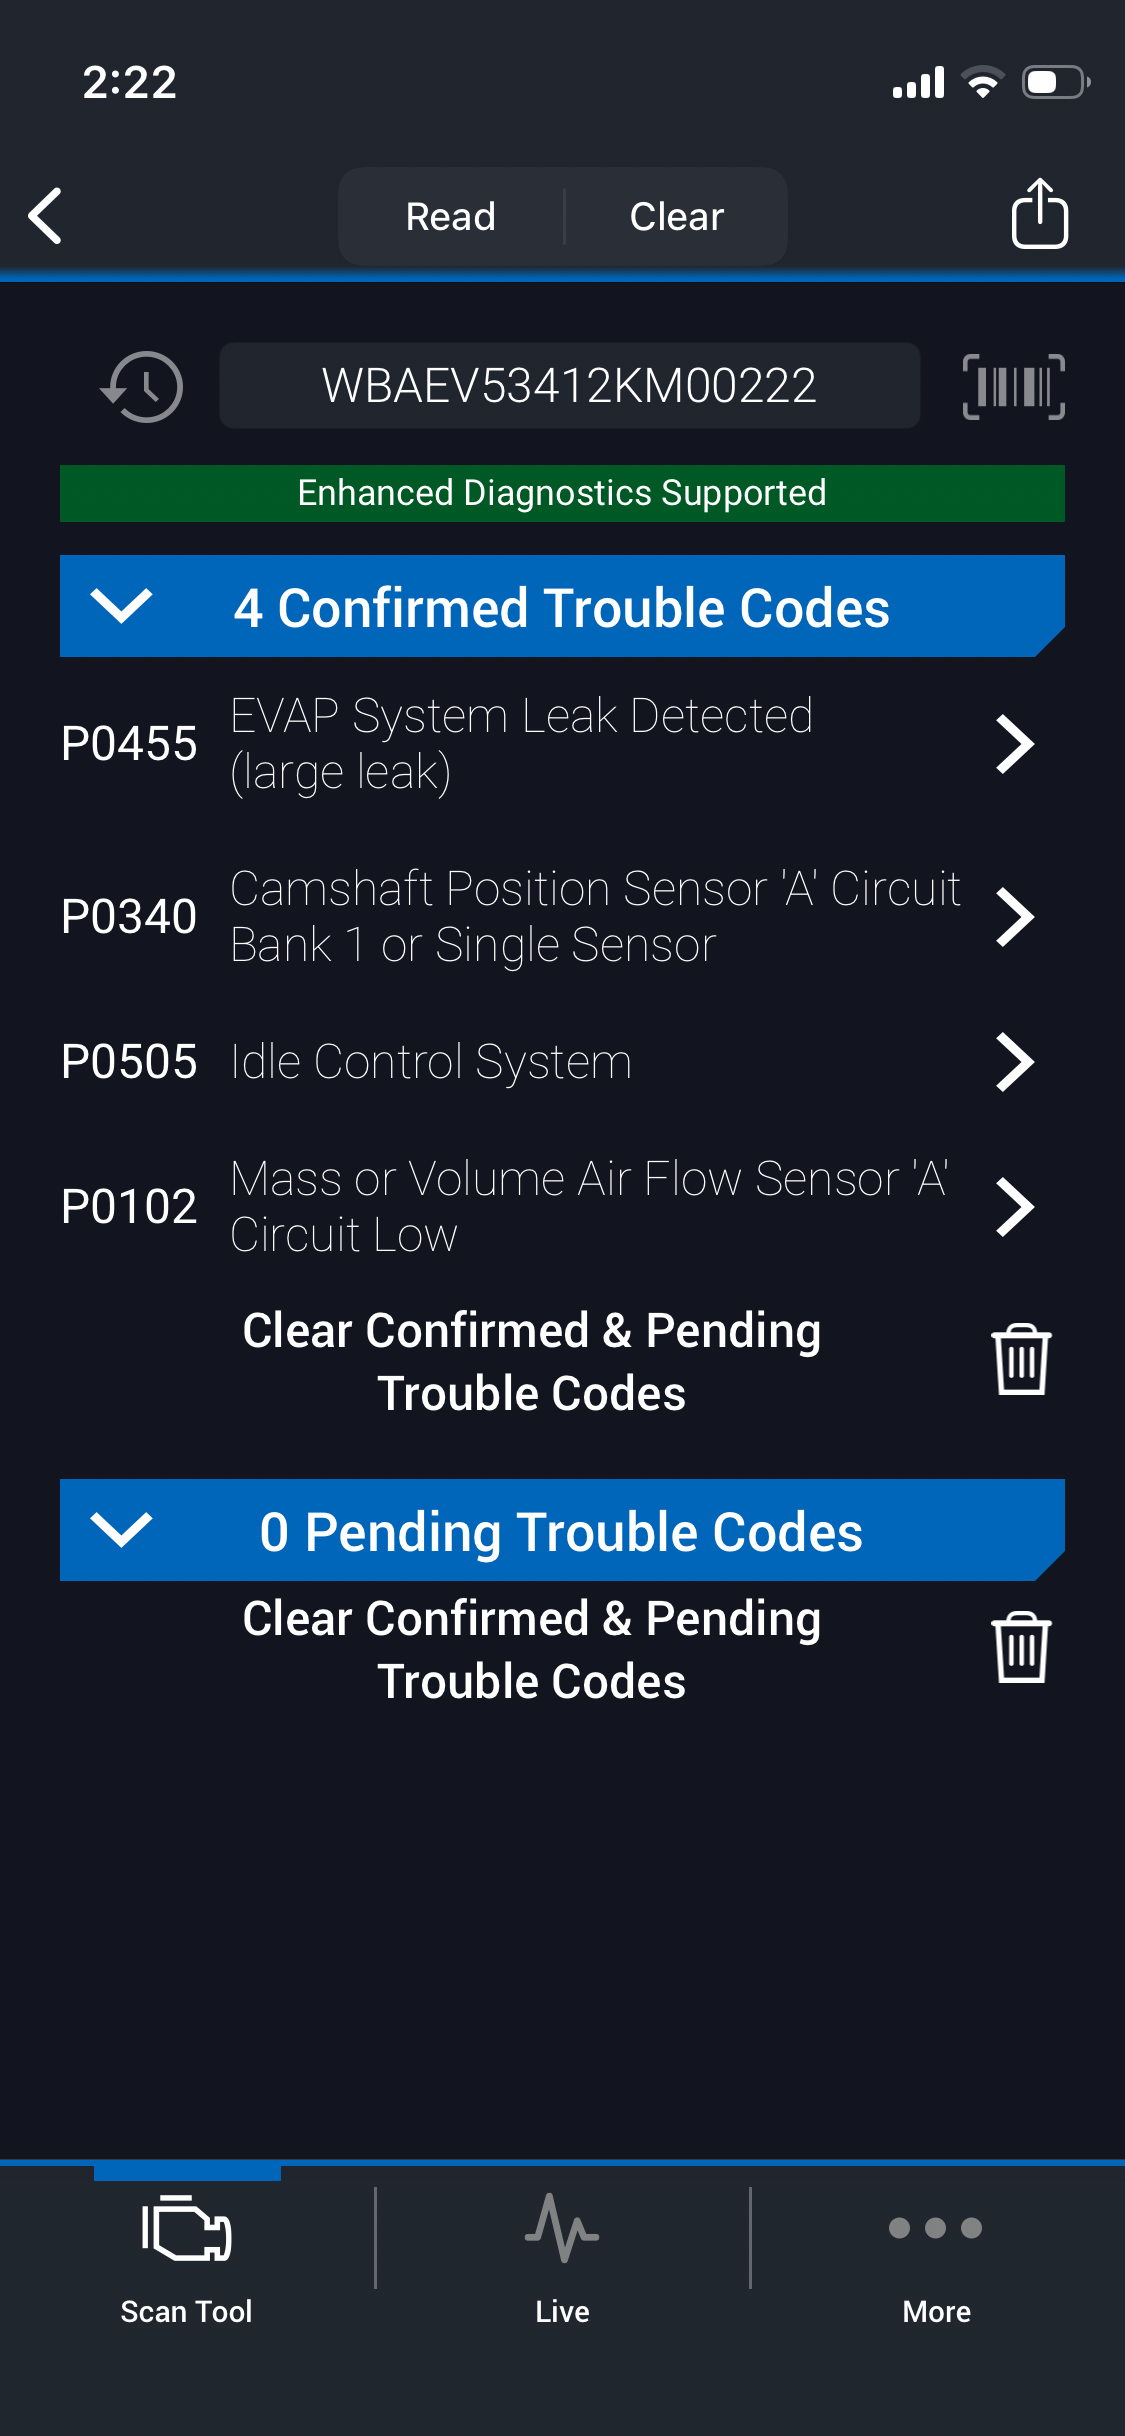Tap trash icon under pending codes
1125x2436 pixels.
[1020, 1647]
